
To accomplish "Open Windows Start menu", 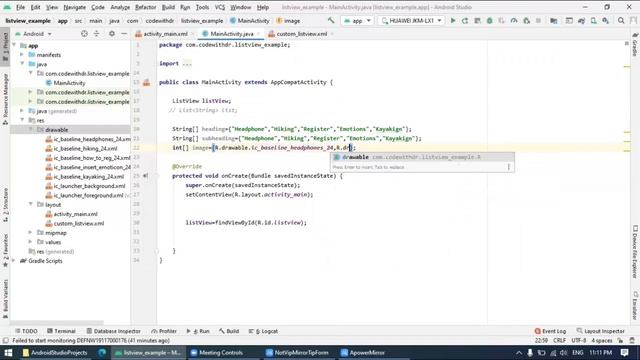I will click(x=8, y=353).
